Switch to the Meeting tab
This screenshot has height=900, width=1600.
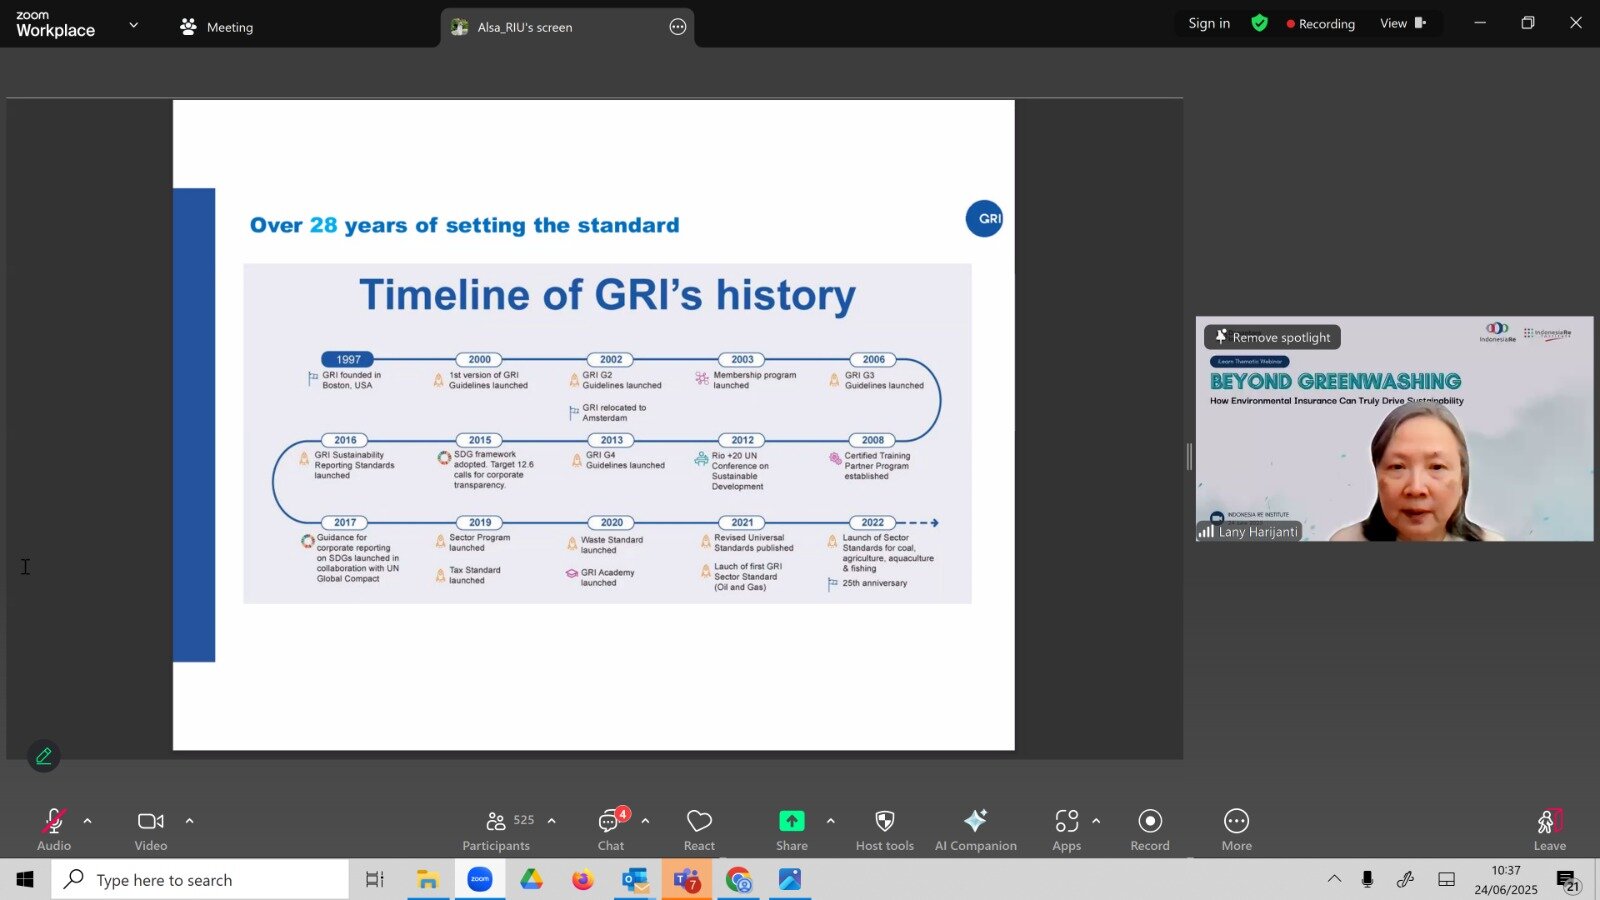[x=216, y=27]
